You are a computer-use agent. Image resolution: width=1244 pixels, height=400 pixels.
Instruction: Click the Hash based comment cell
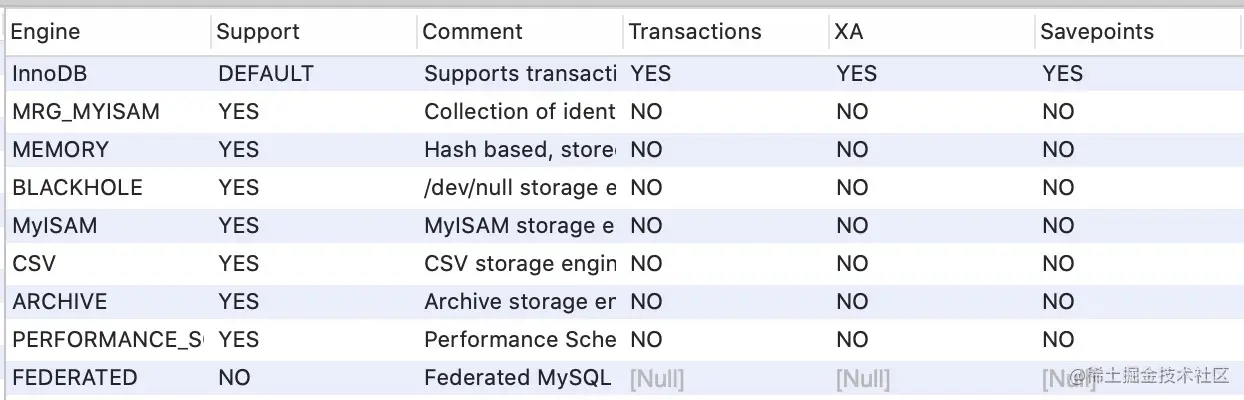pos(520,150)
